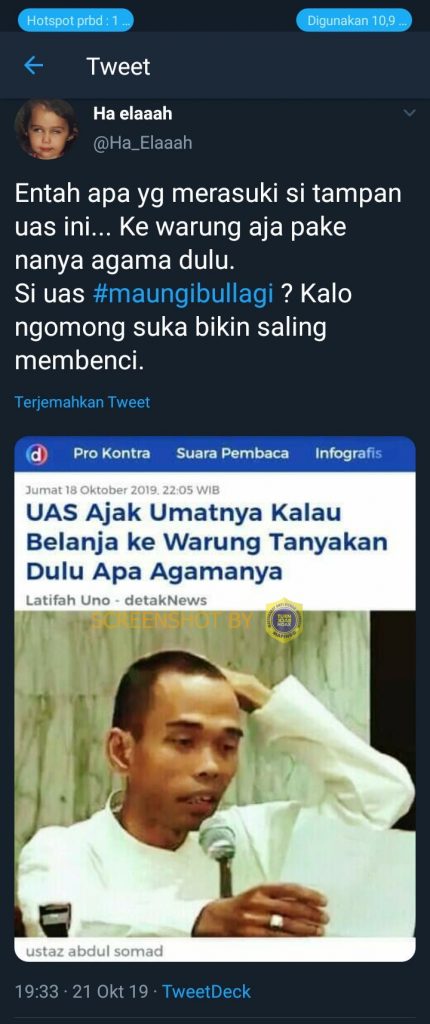Viewport: 430px width, 1024px height.
Task: Open the TweetDeck source link
Action: (x=207, y=991)
